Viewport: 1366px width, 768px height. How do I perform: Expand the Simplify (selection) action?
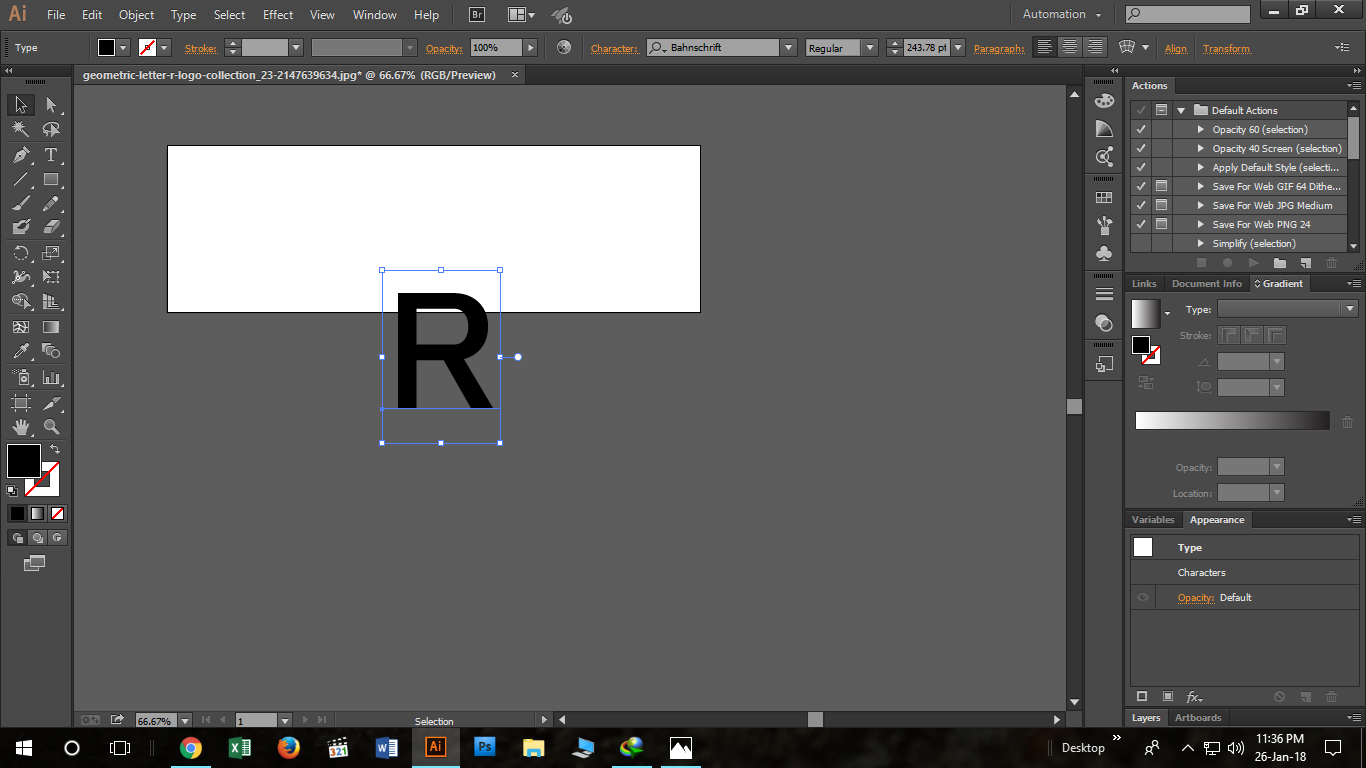point(1201,243)
